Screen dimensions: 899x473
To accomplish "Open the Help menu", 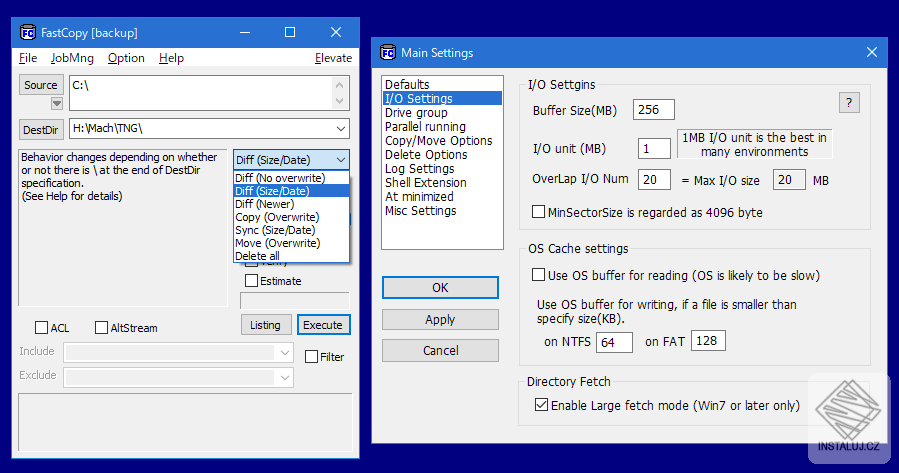I will coord(171,58).
